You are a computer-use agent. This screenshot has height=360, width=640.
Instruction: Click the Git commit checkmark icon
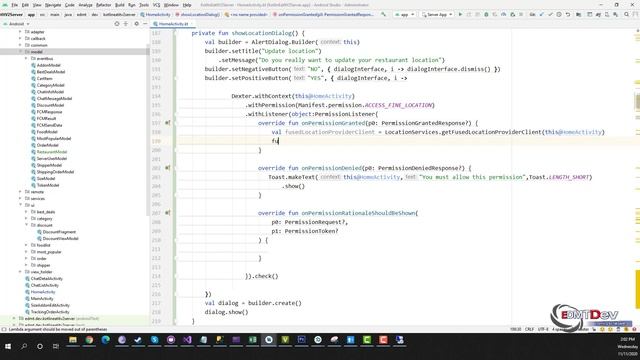click(x=550, y=14)
